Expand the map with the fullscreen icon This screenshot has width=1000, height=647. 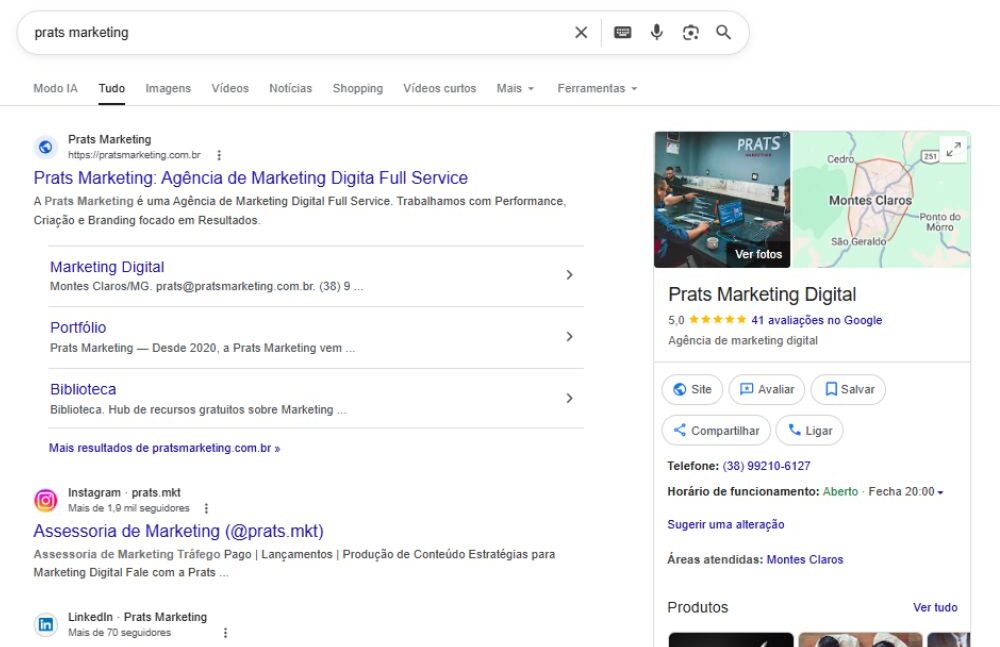(953, 150)
